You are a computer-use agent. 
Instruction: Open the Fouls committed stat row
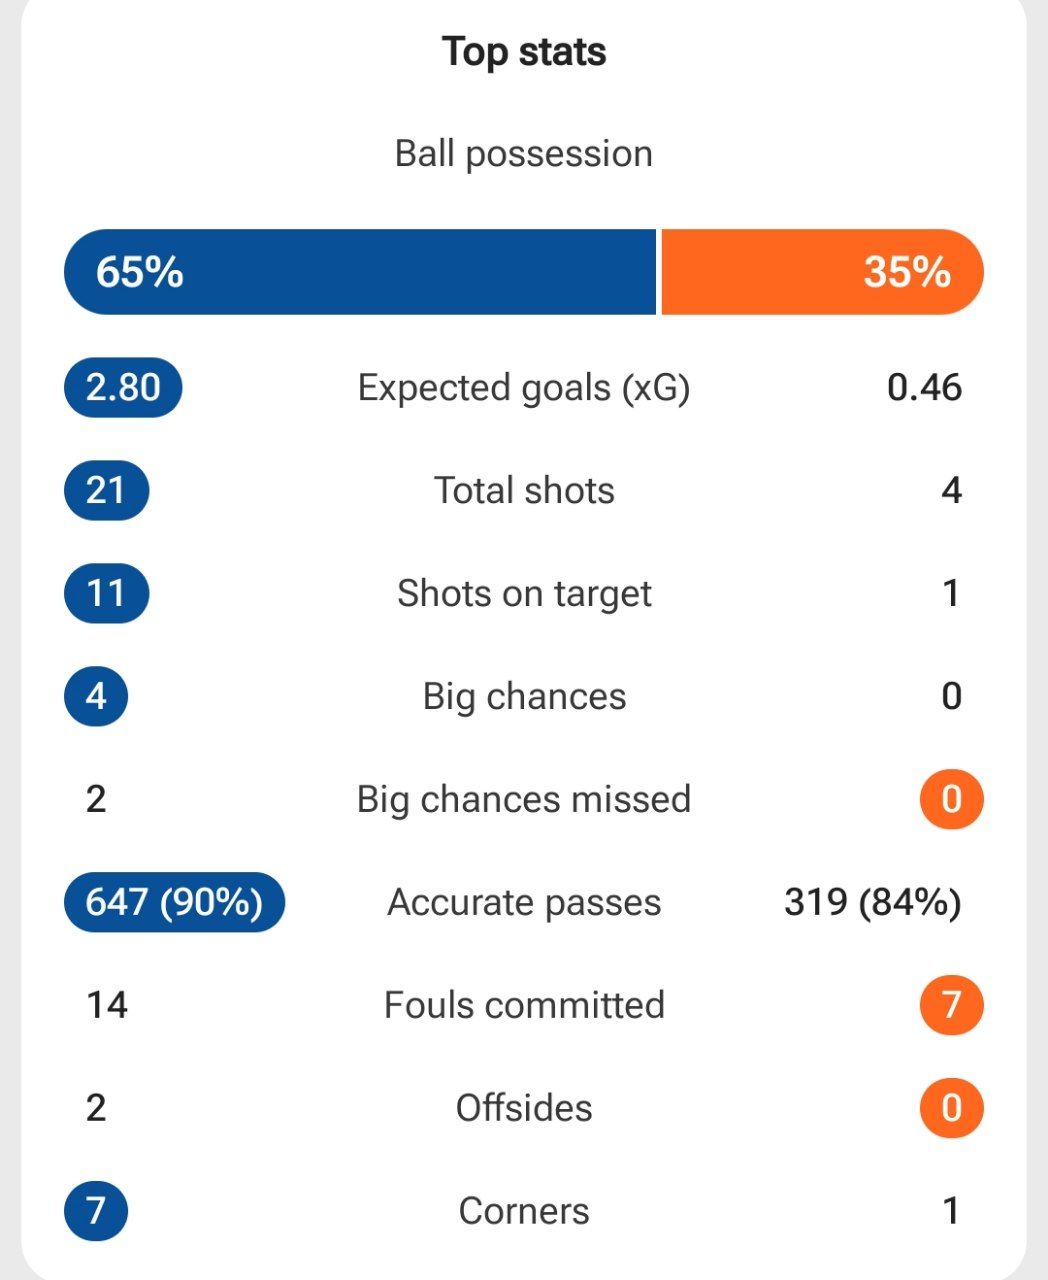pos(524,1005)
